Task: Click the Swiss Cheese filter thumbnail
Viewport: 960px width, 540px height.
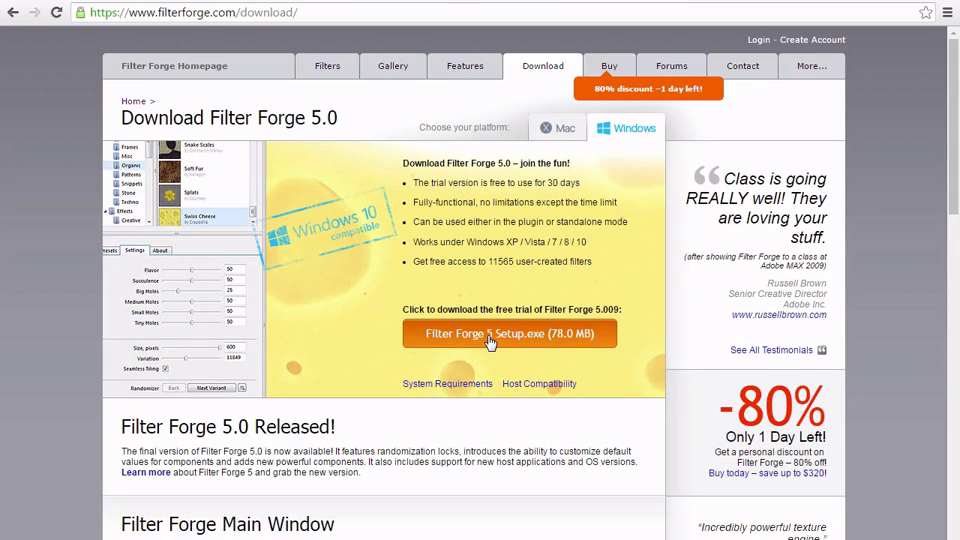Action: pyautogui.click(x=170, y=217)
